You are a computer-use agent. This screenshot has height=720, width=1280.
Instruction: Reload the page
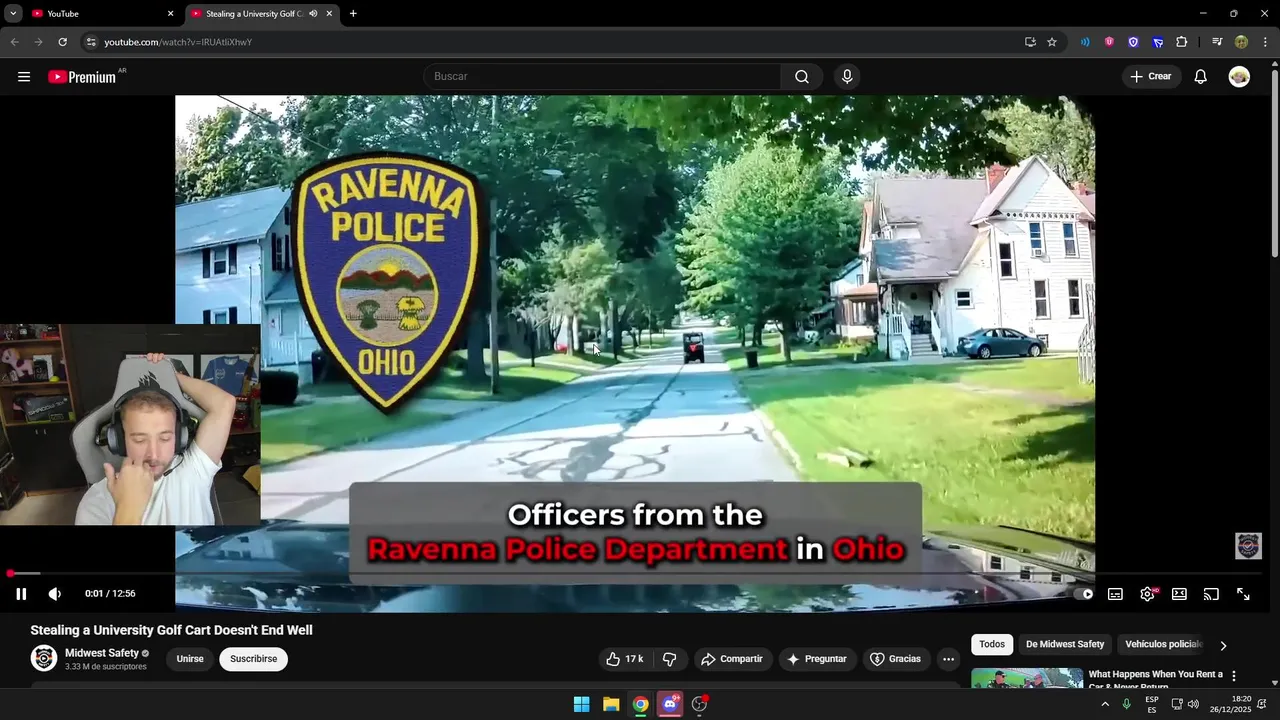(x=62, y=42)
